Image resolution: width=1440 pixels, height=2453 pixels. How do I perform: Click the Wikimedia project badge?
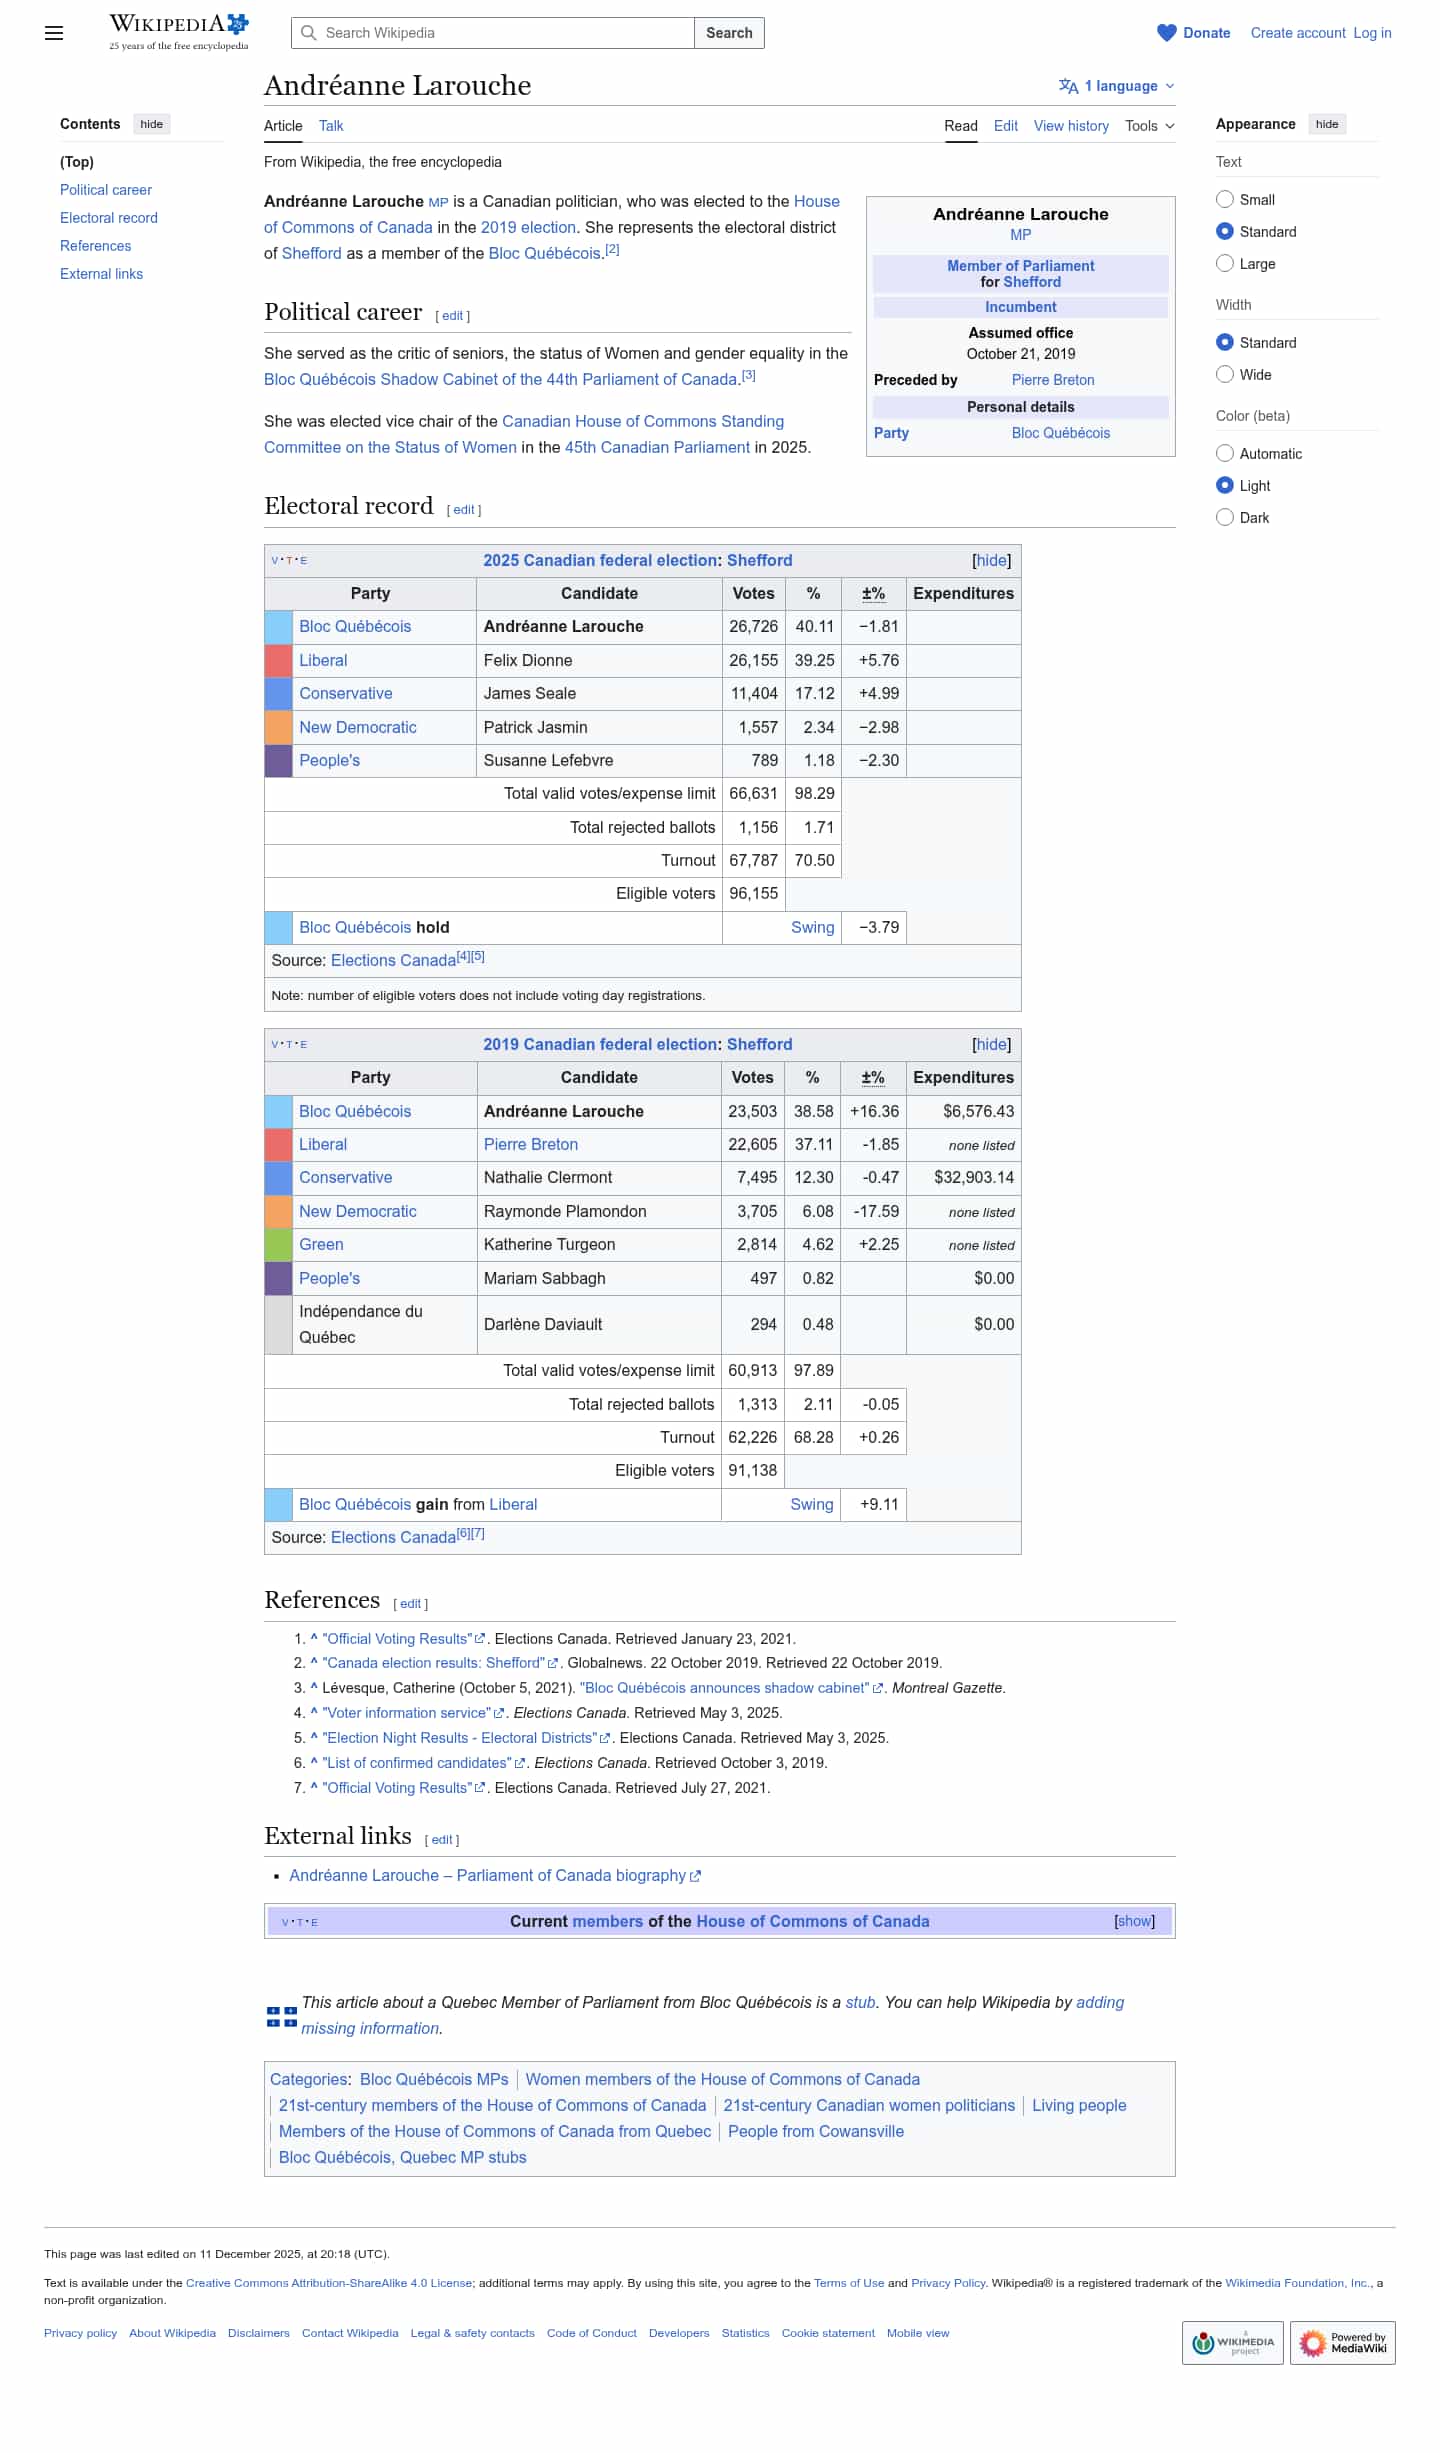coord(1232,2342)
